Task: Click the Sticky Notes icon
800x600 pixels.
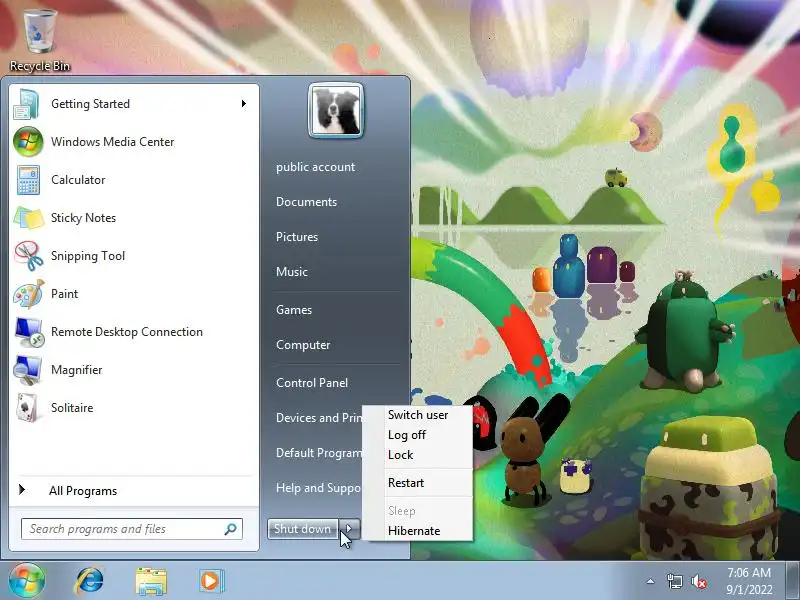Action: [28, 218]
